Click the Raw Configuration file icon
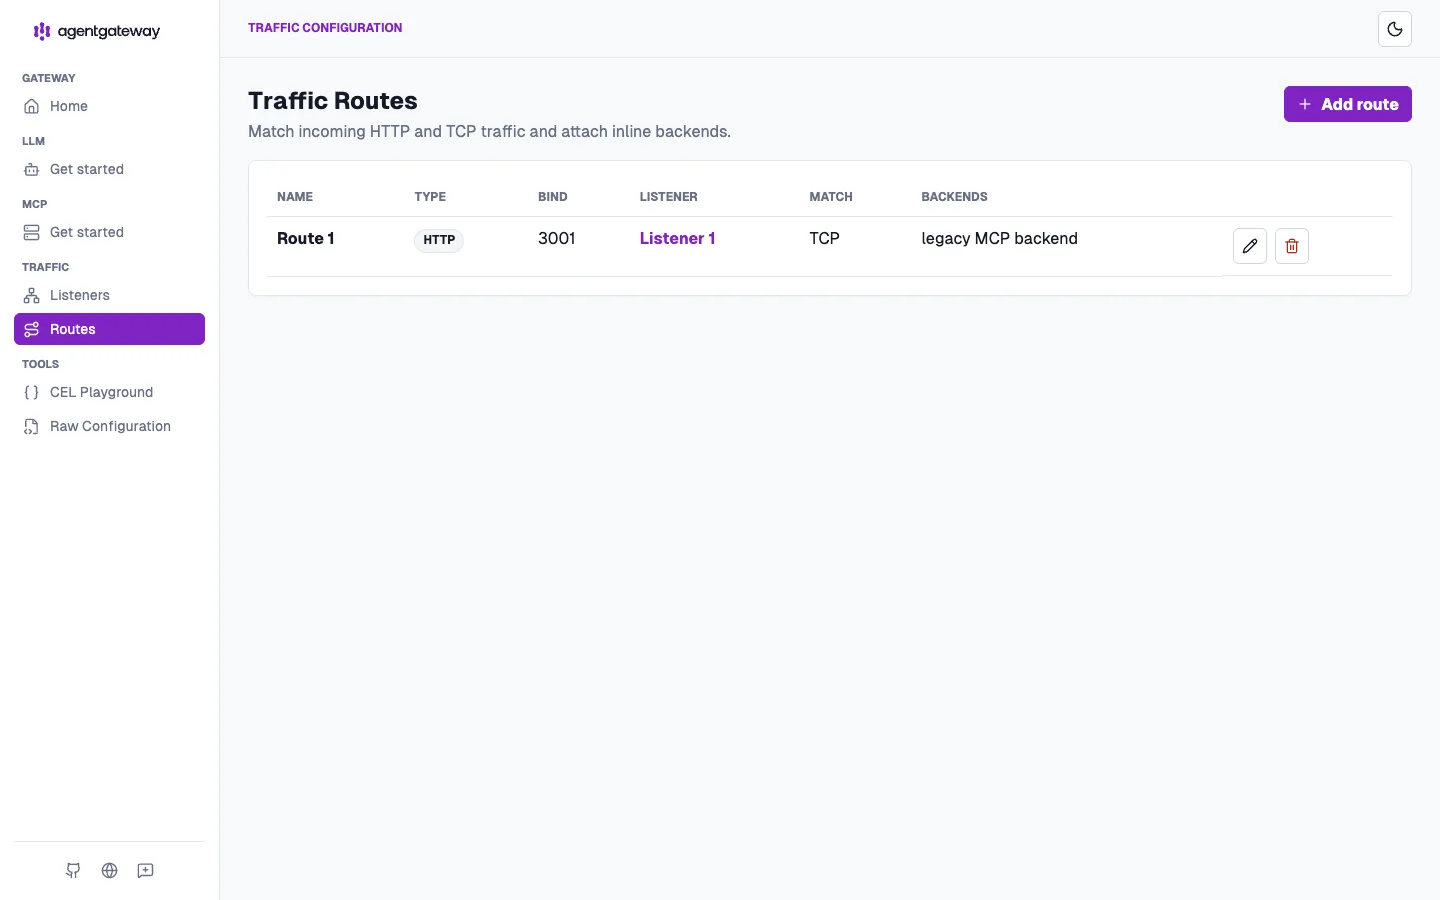The width and height of the screenshot is (1440, 900). point(32,426)
